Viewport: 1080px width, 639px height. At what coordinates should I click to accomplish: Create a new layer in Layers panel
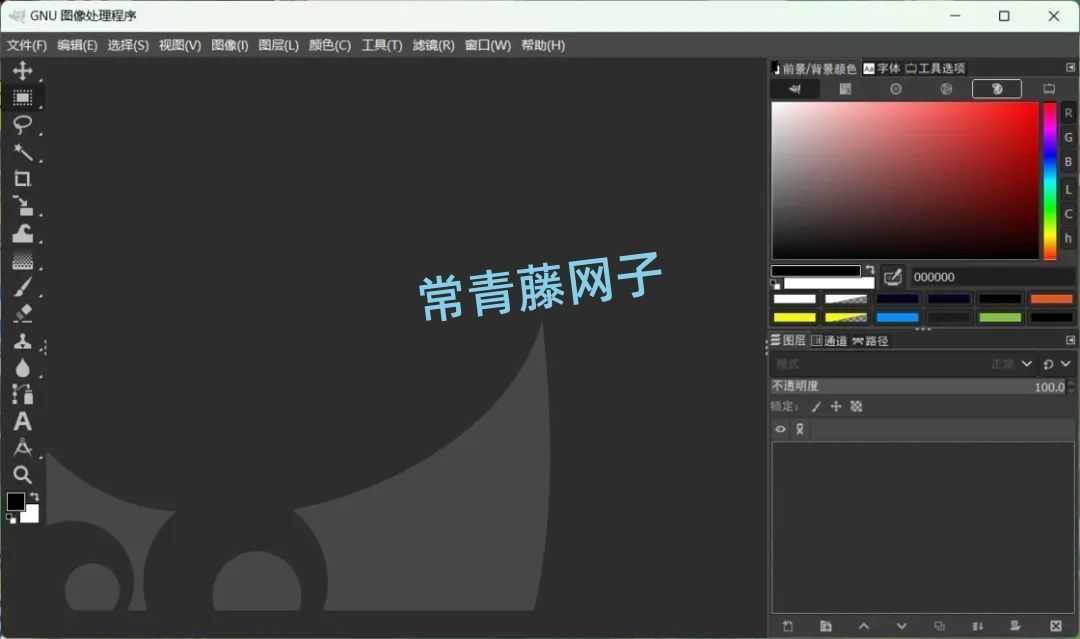(788, 626)
